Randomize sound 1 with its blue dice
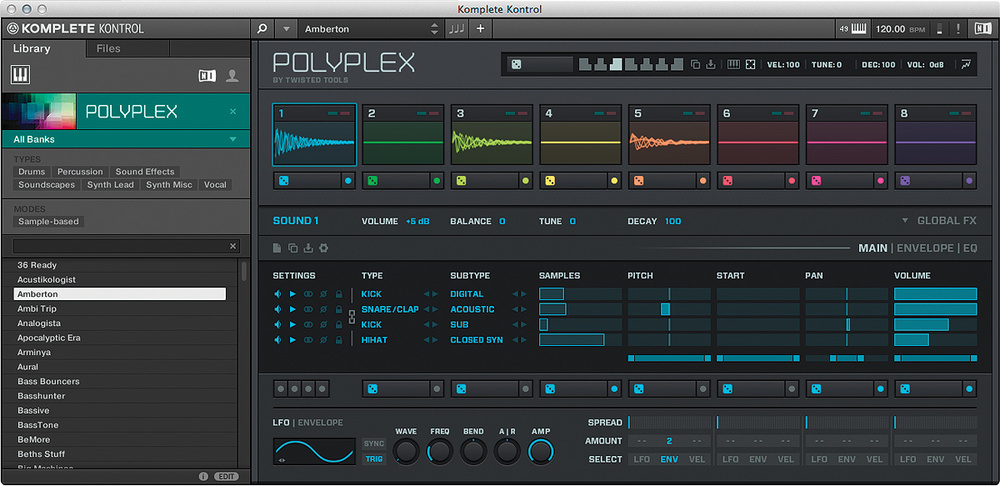 click(284, 181)
